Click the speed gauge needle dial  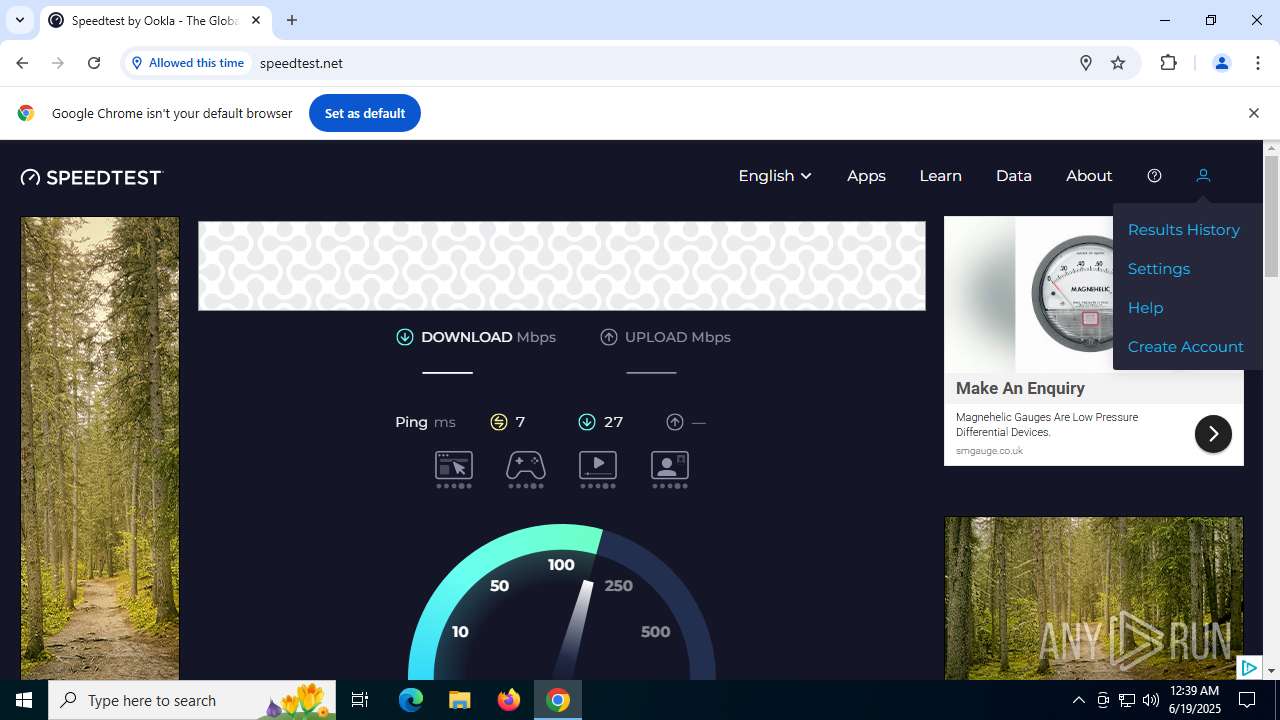(x=562, y=602)
